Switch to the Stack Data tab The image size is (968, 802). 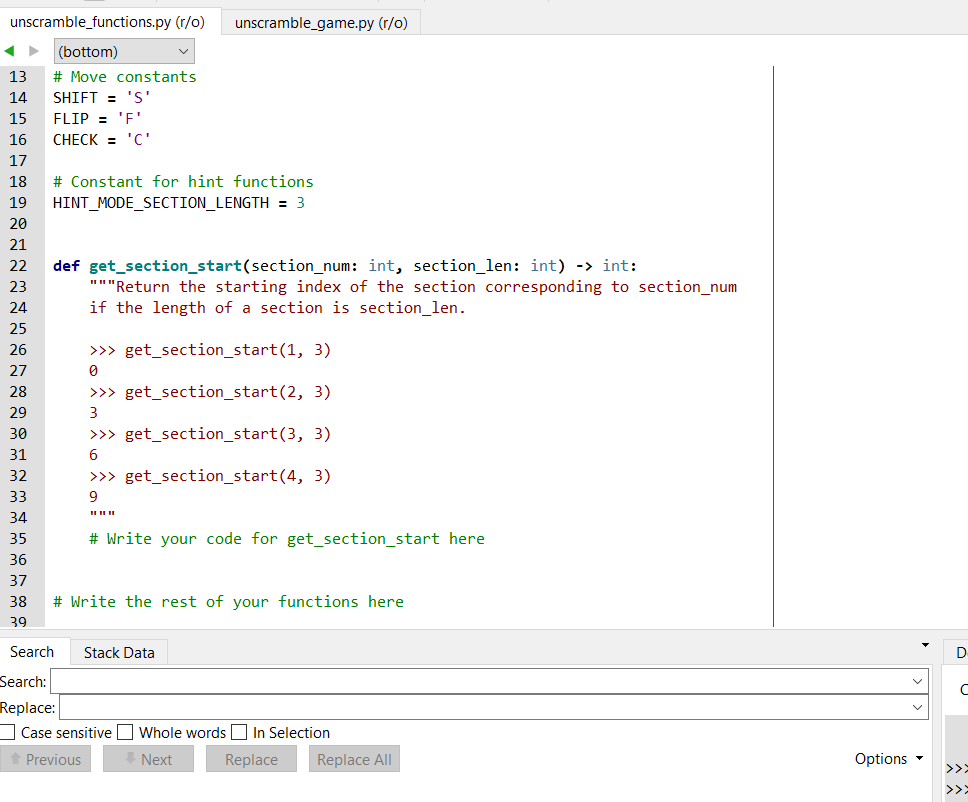pyautogui.click(x=118, y=652)
